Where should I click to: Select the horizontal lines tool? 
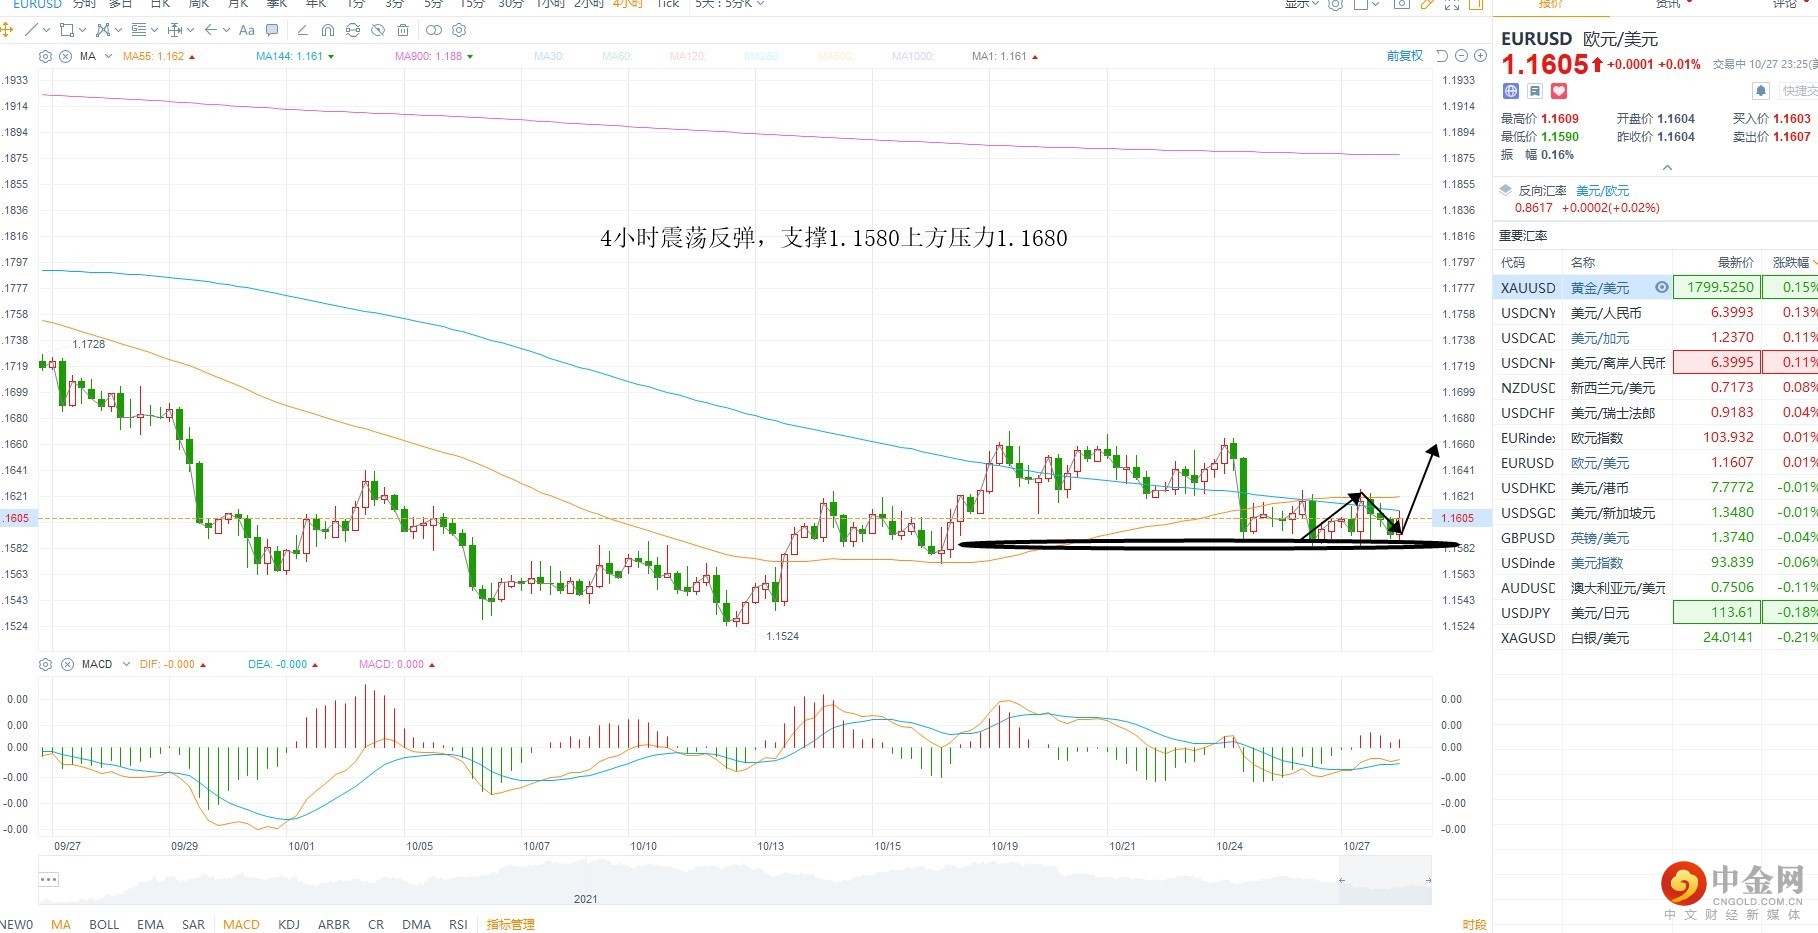(x=138, y=30)
